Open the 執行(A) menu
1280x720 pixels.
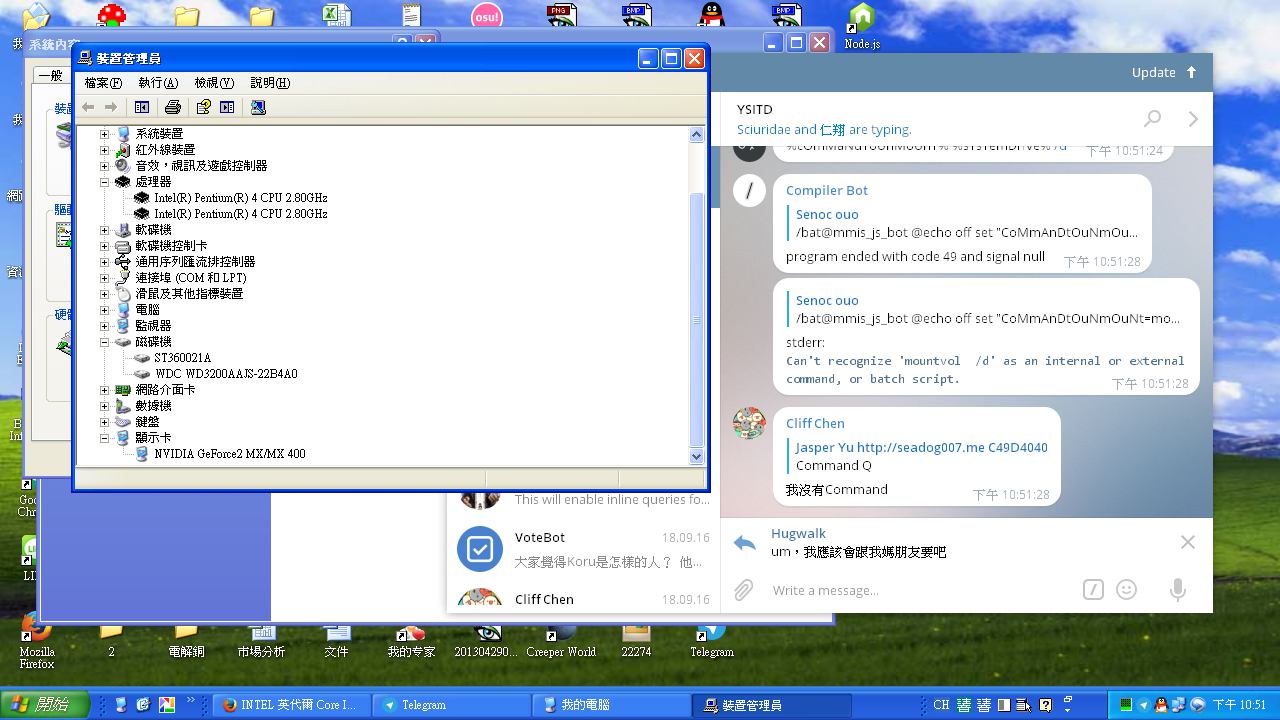[158, 83]
